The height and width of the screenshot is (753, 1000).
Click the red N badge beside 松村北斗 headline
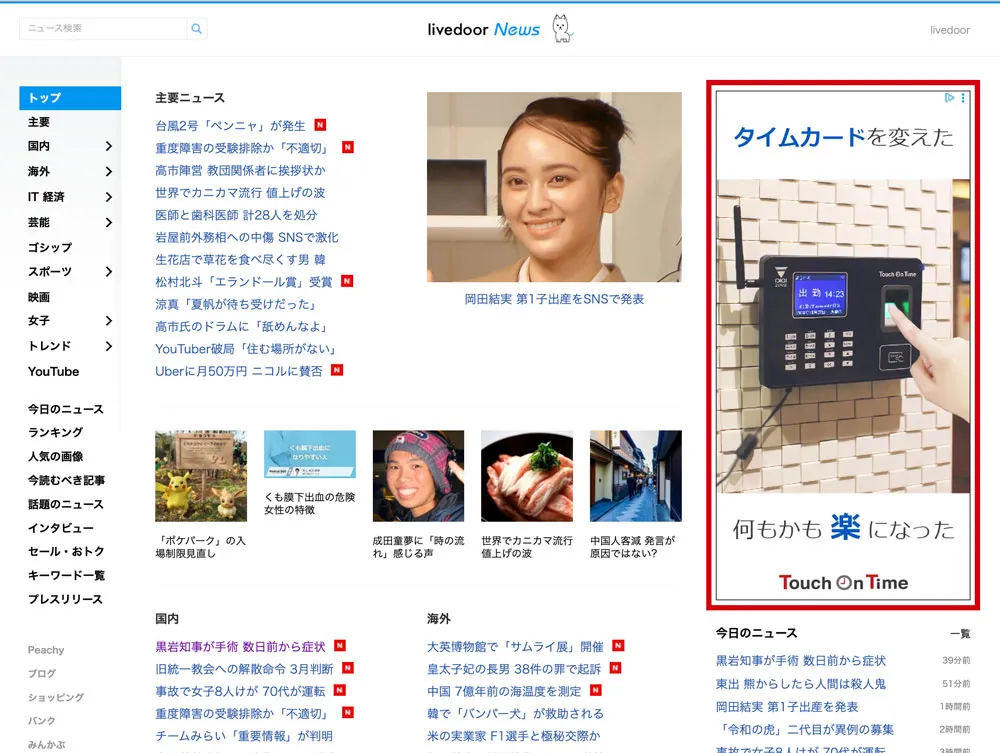coord(347,281)
